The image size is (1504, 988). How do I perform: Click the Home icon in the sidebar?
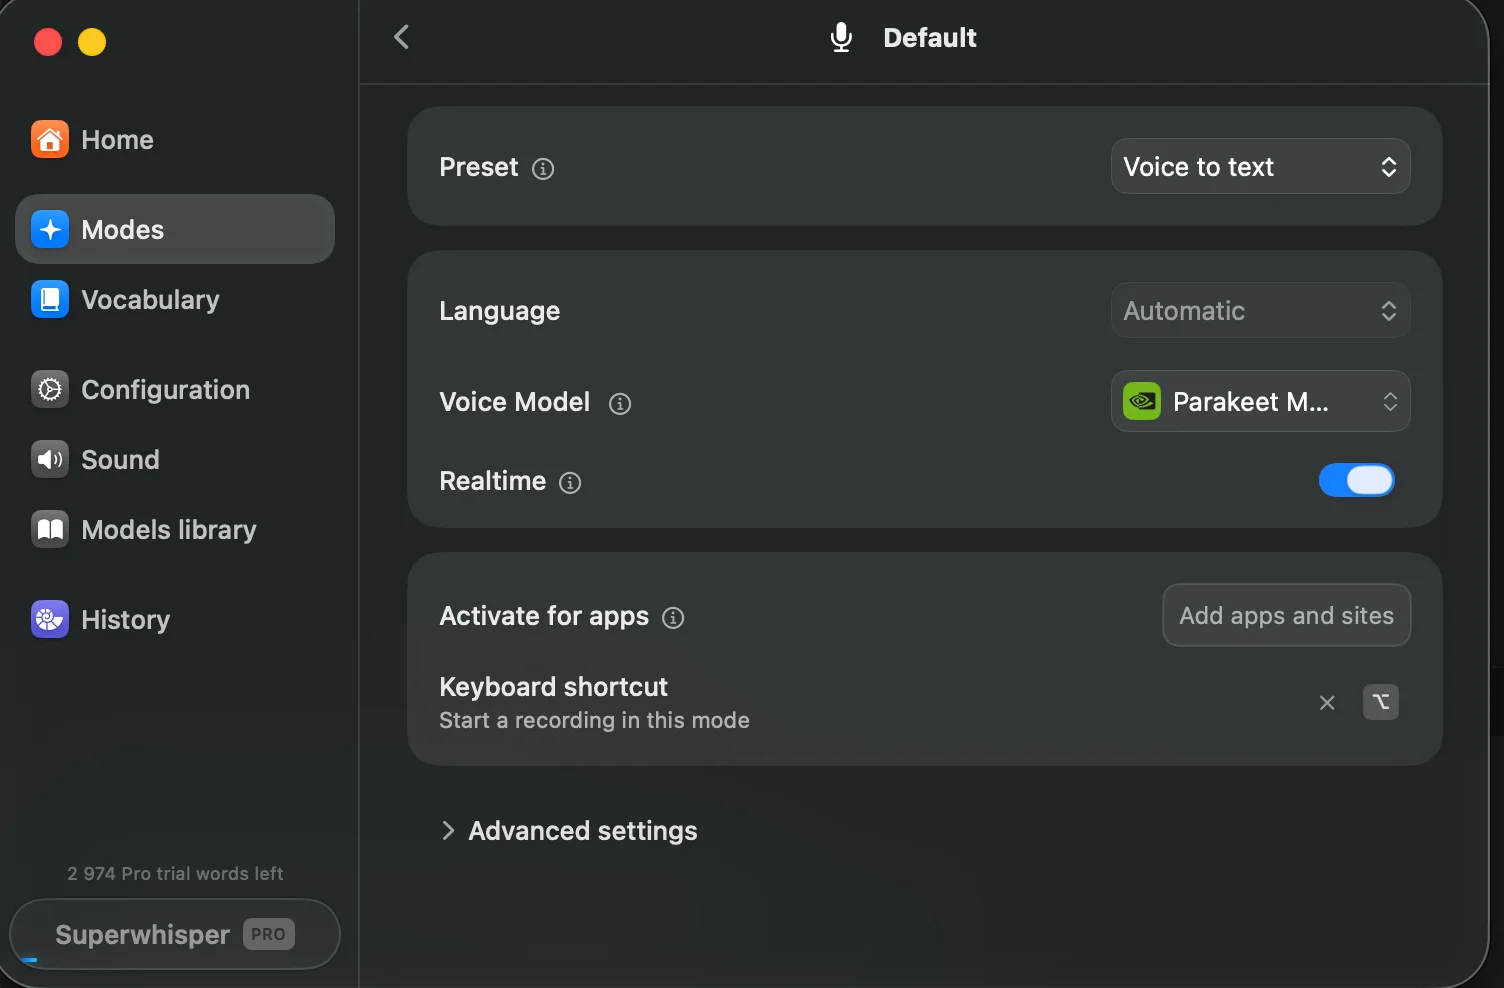point(50,140)
